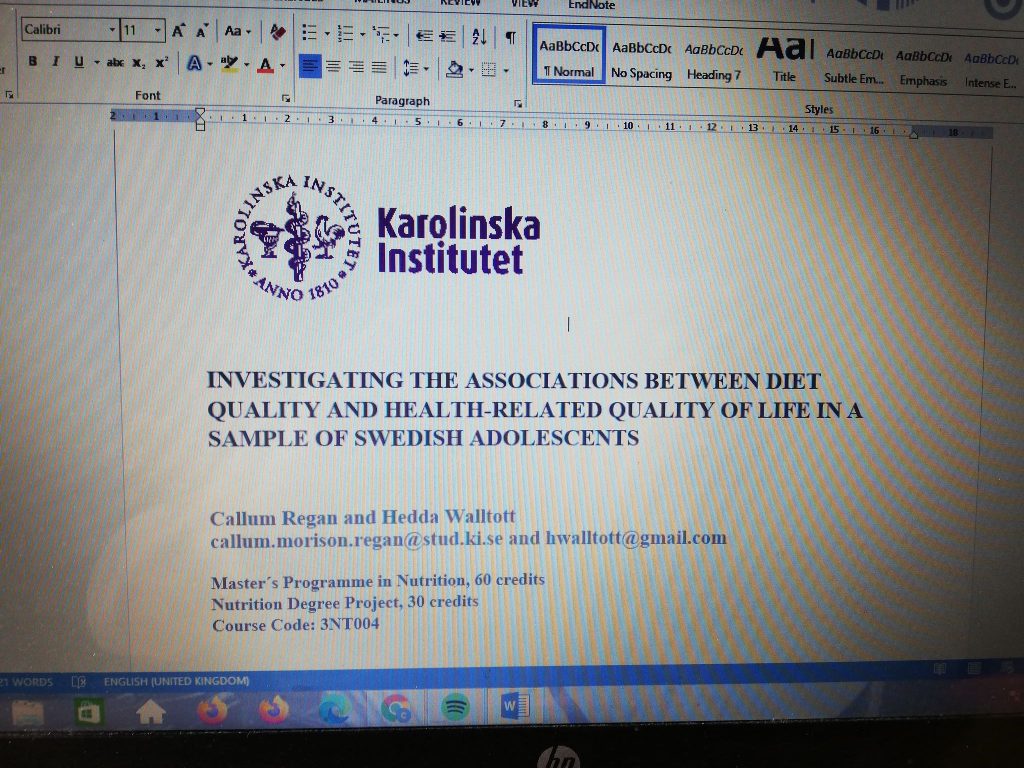
Task: Apply Emphasis style
Action: 923,68
